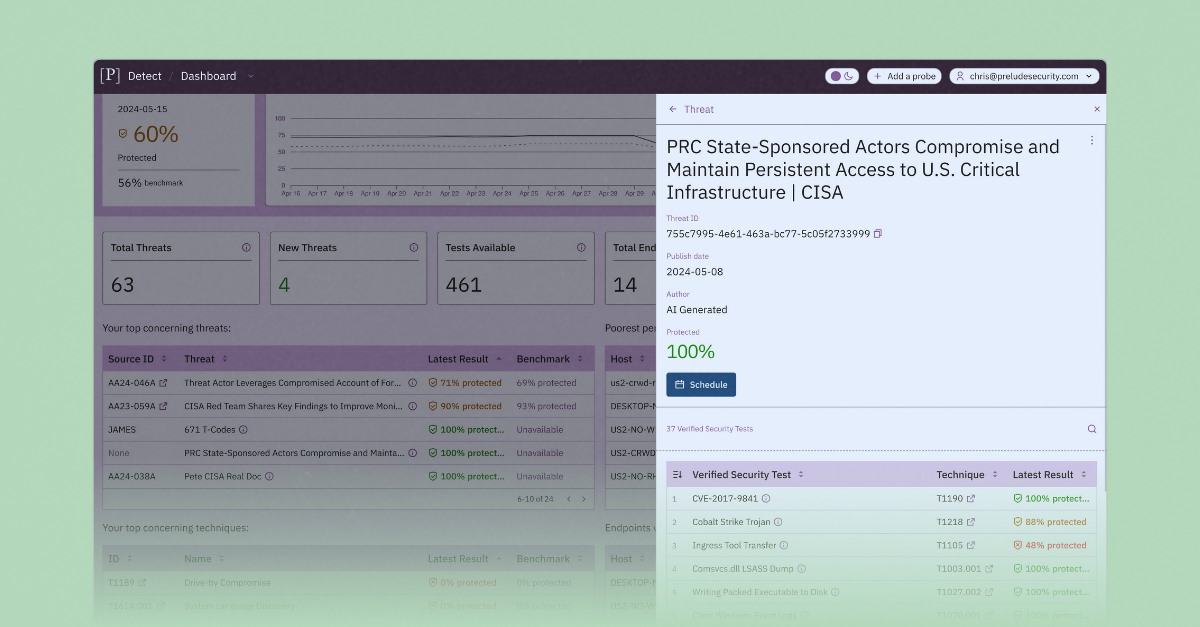The height and width of the screenshot is (627, 1200).
Task: Select the Cobalt Strike Trojan row
Action: pyautogui.click(x=881, y=522)
